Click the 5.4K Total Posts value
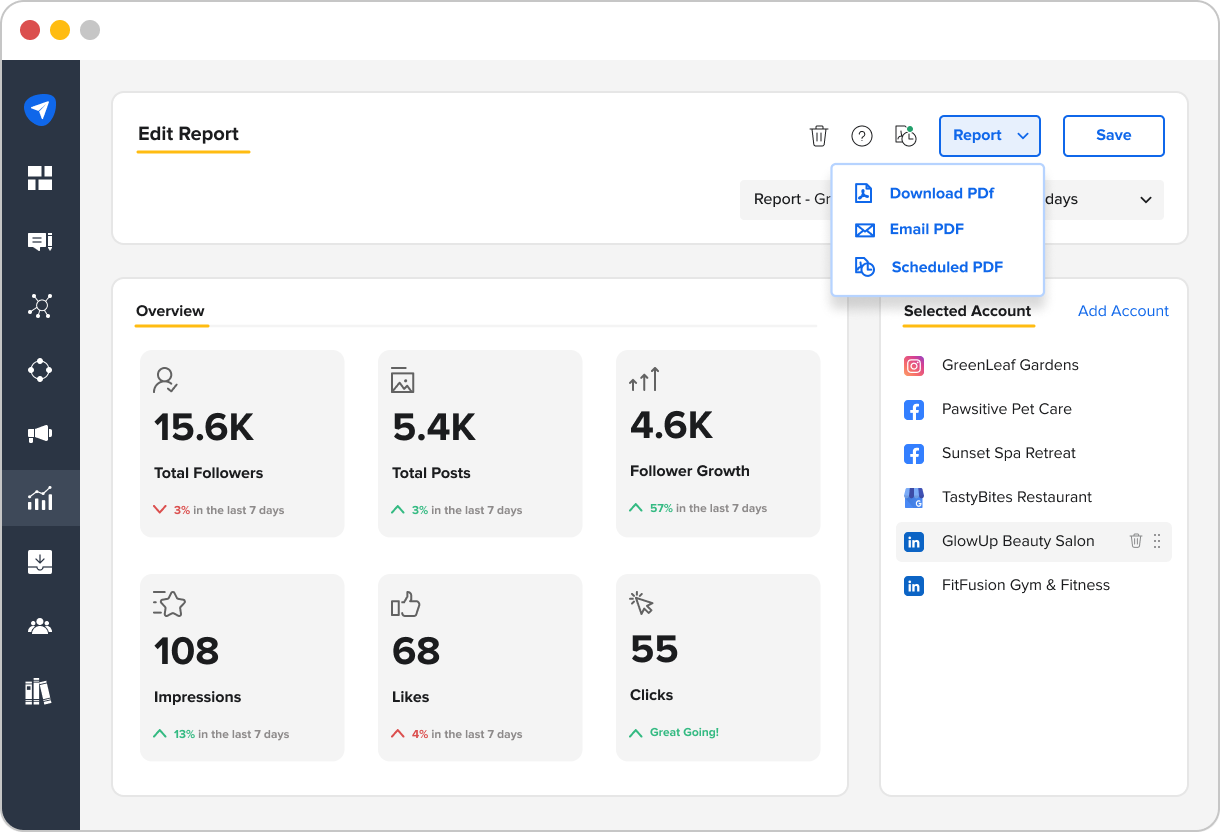1220x832 pixels. pyautogui.click(x=434, y=428)
